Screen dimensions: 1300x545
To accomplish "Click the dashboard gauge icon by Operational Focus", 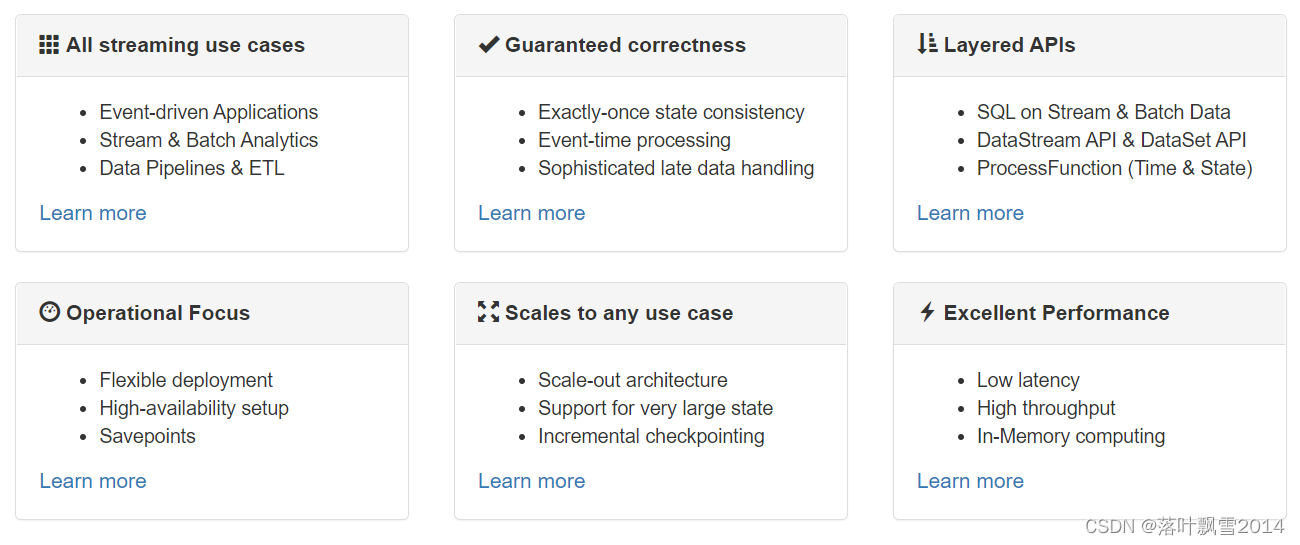I will pyautogui.click(x=49, y=312).
